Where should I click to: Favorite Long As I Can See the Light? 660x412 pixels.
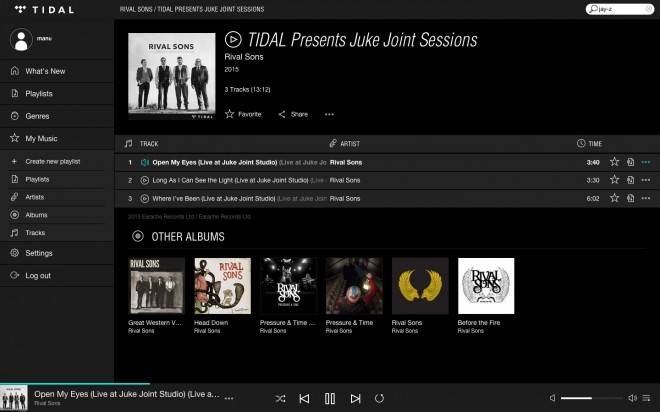tap(615, 180)
